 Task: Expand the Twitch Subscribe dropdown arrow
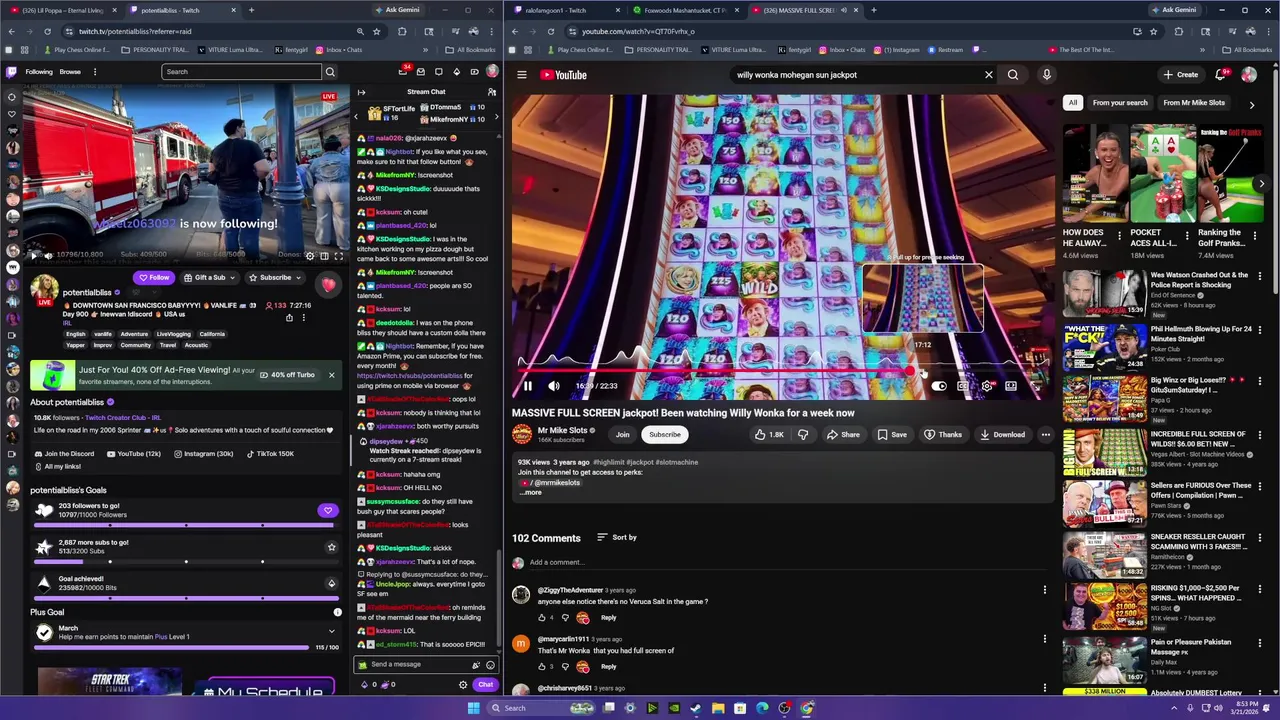pyautogui.click(x=298, y=278)
